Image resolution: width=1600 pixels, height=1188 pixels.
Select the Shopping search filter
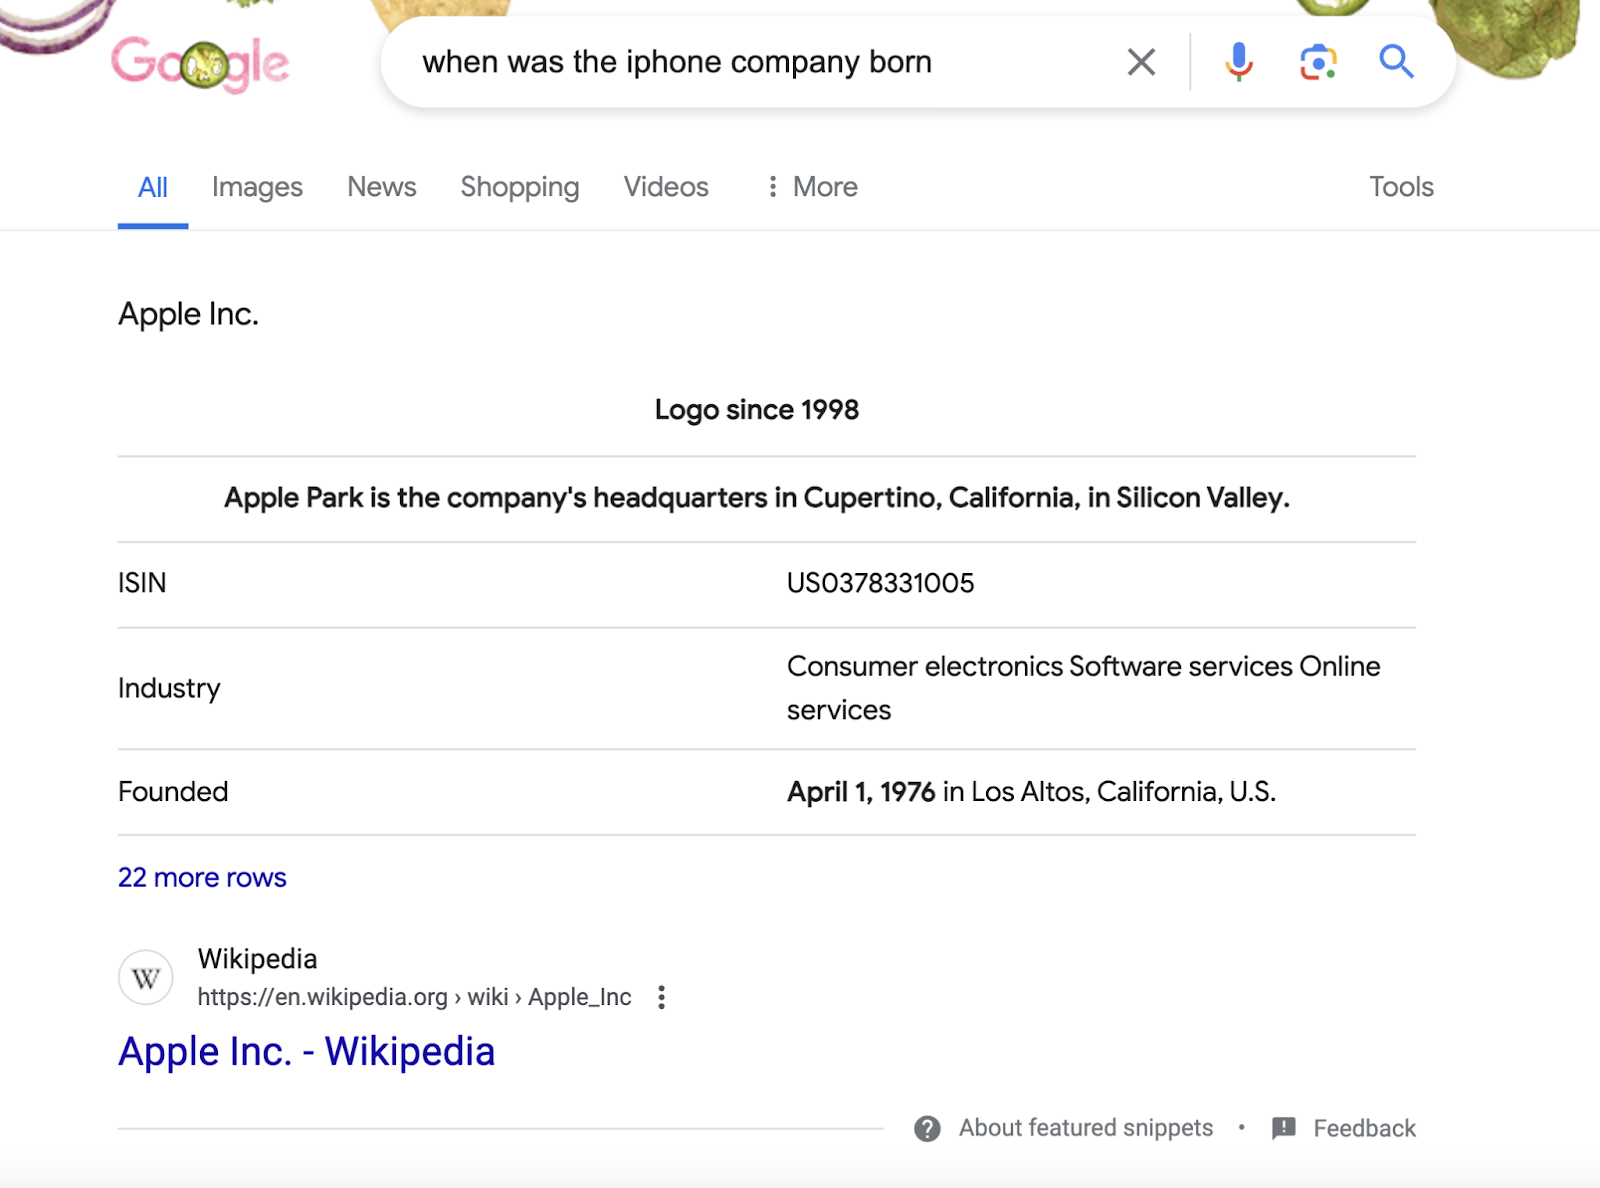click(519, 187)
